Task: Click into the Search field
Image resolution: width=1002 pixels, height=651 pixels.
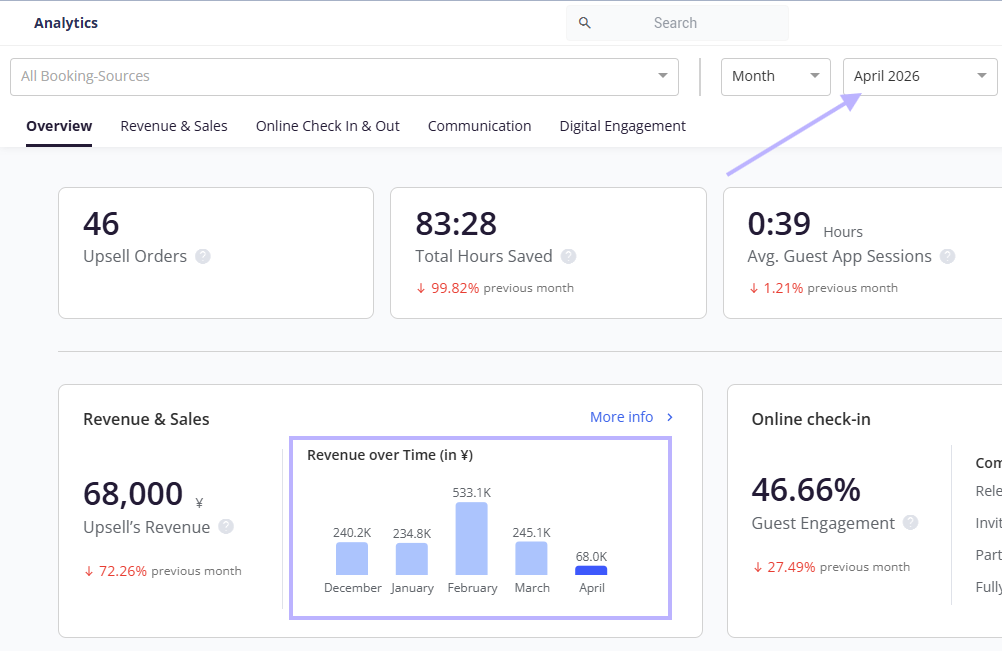Action: [x=677, y=23]
